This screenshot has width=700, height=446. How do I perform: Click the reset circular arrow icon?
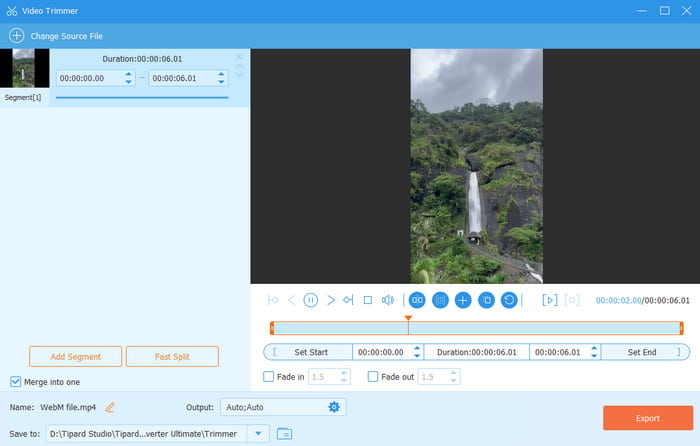(509, 300)
